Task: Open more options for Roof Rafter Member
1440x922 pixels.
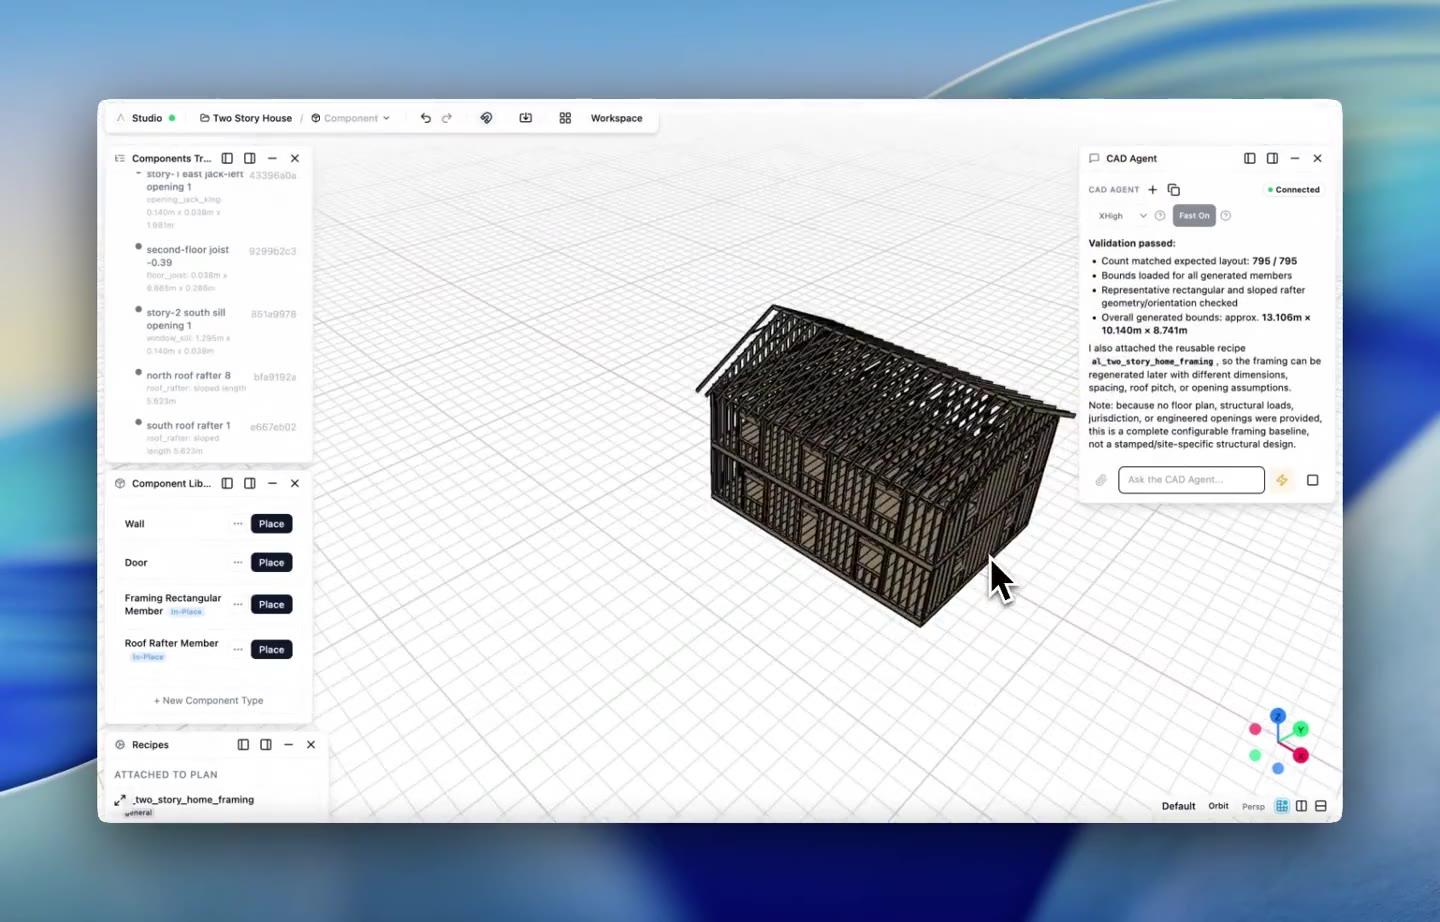Action: 238,650
